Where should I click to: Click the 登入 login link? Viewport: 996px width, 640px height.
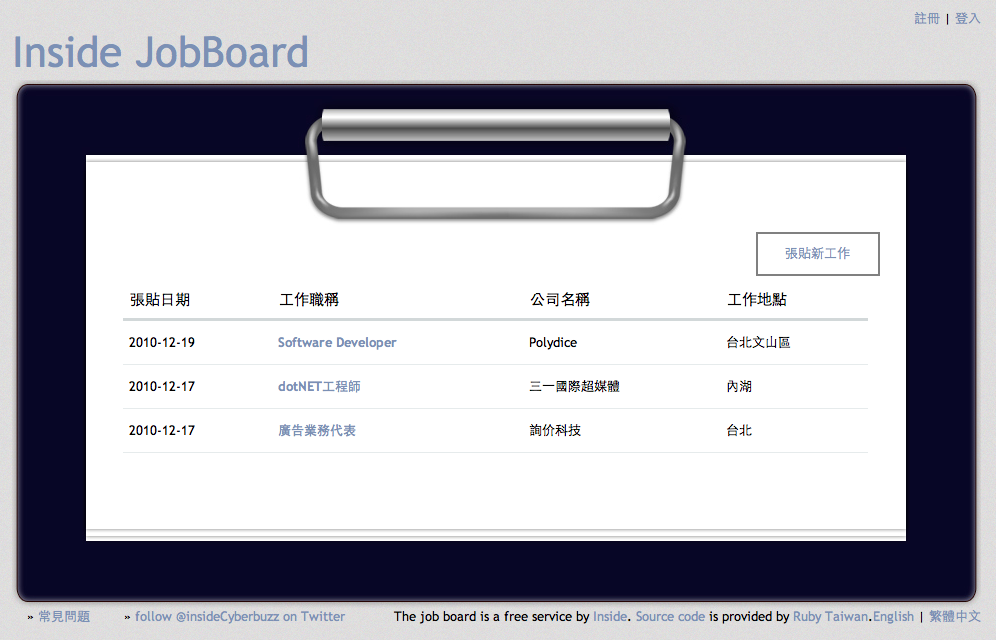coord(967,18)
